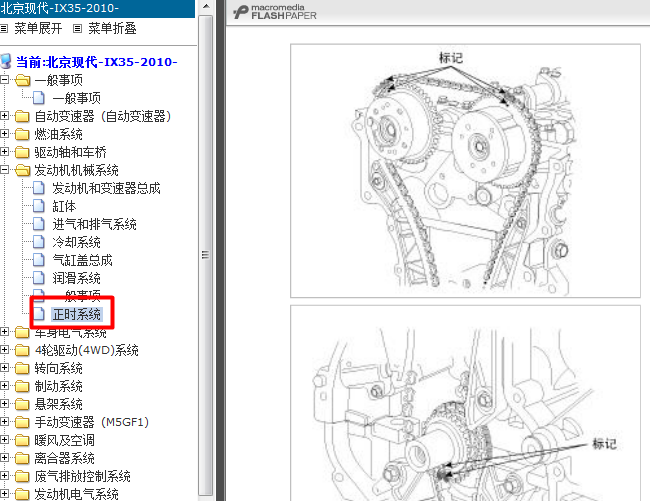Click the Macromedia FlashPaper logo
650x501 pixels.
(274, 12)
